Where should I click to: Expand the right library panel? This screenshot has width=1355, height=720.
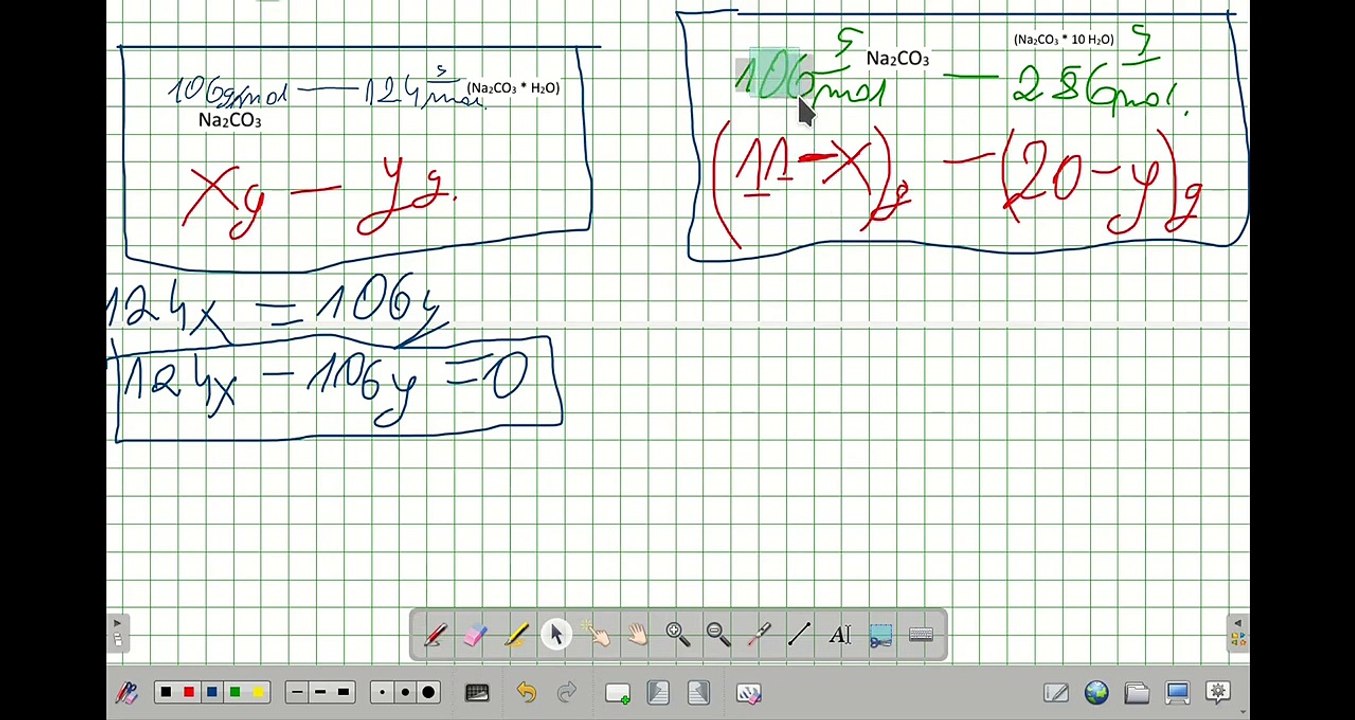click(x=1238, y=633)
